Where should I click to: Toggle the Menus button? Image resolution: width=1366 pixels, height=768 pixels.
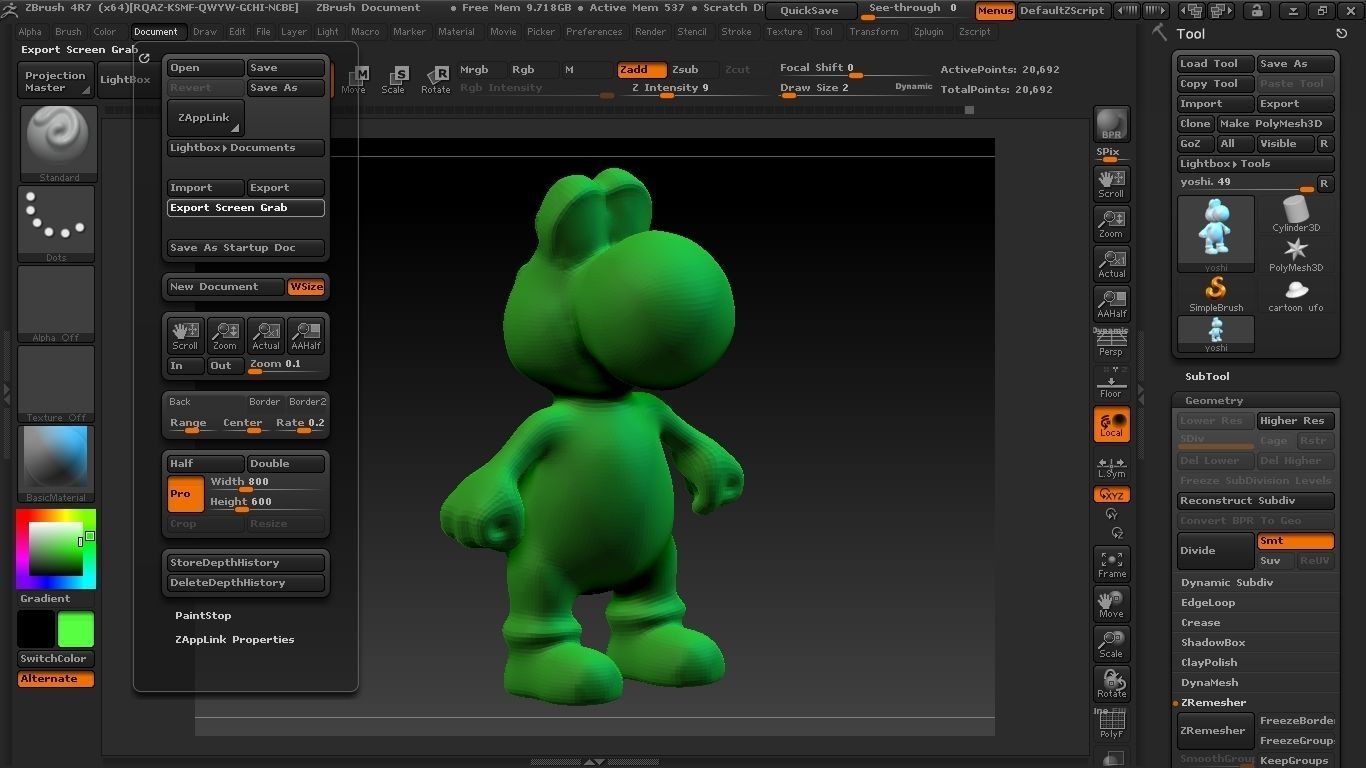coord(995,11)
